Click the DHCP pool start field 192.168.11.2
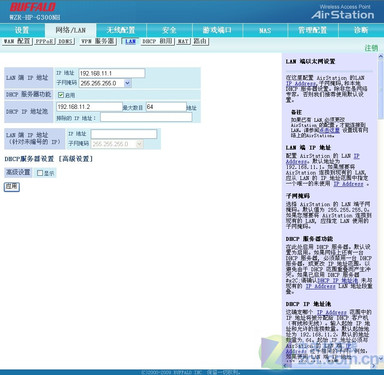Image resolution: width=384 pixels, height=375 pixels. [89, 107]
